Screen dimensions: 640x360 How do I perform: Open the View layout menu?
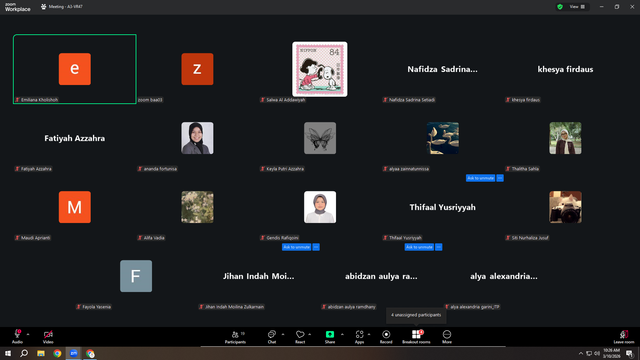(577, 7)
